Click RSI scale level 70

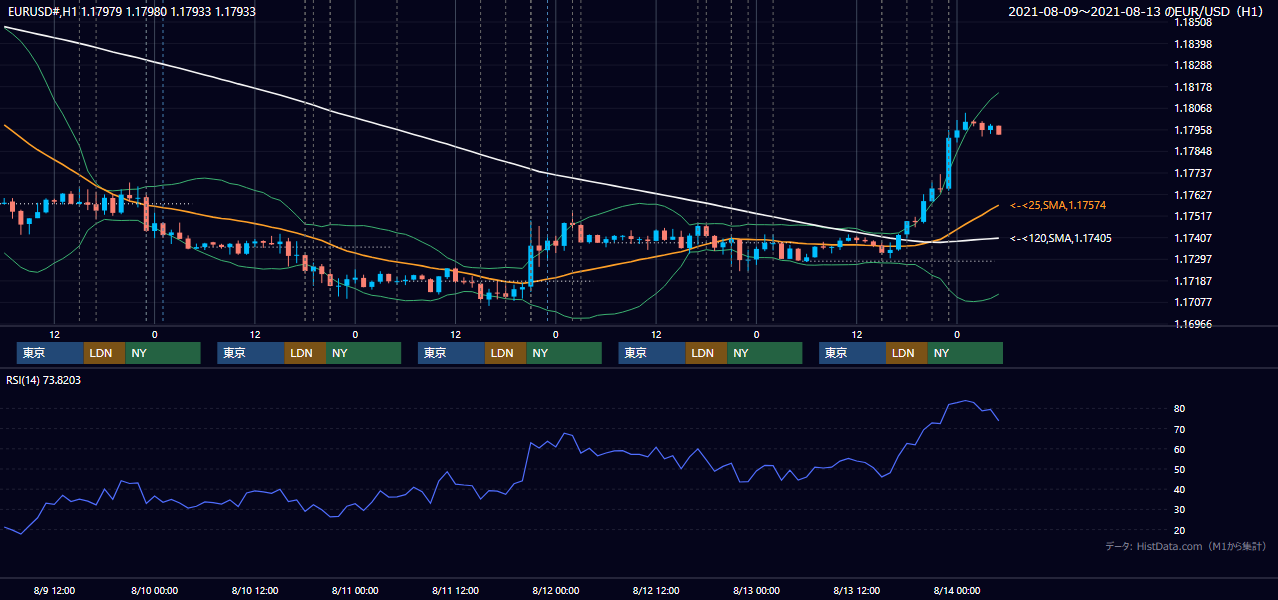click(1180, 429)
